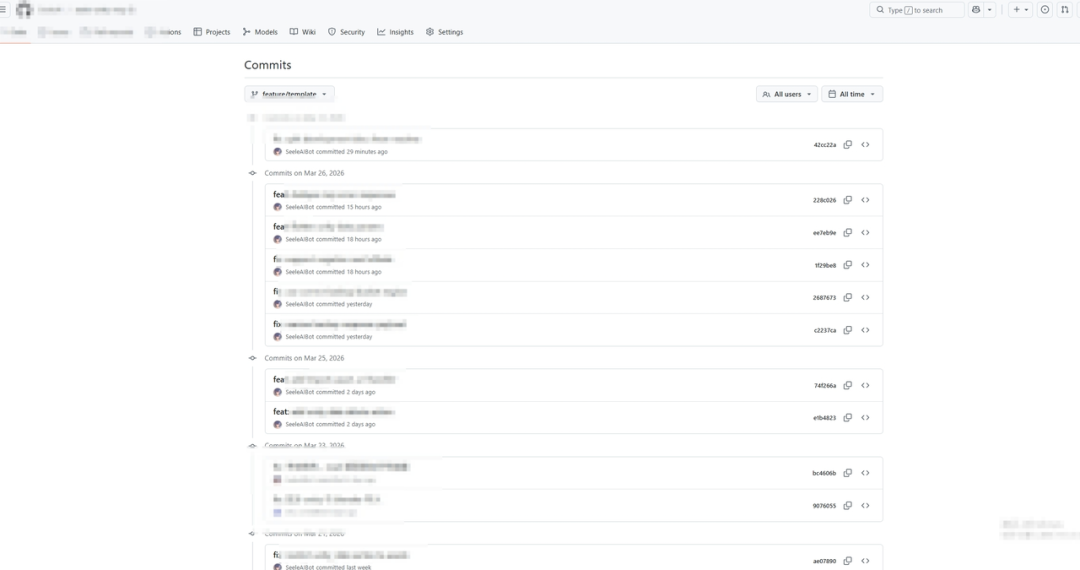Open the hamburger navigation menu
1080x570 pixels.
[4, 10]
